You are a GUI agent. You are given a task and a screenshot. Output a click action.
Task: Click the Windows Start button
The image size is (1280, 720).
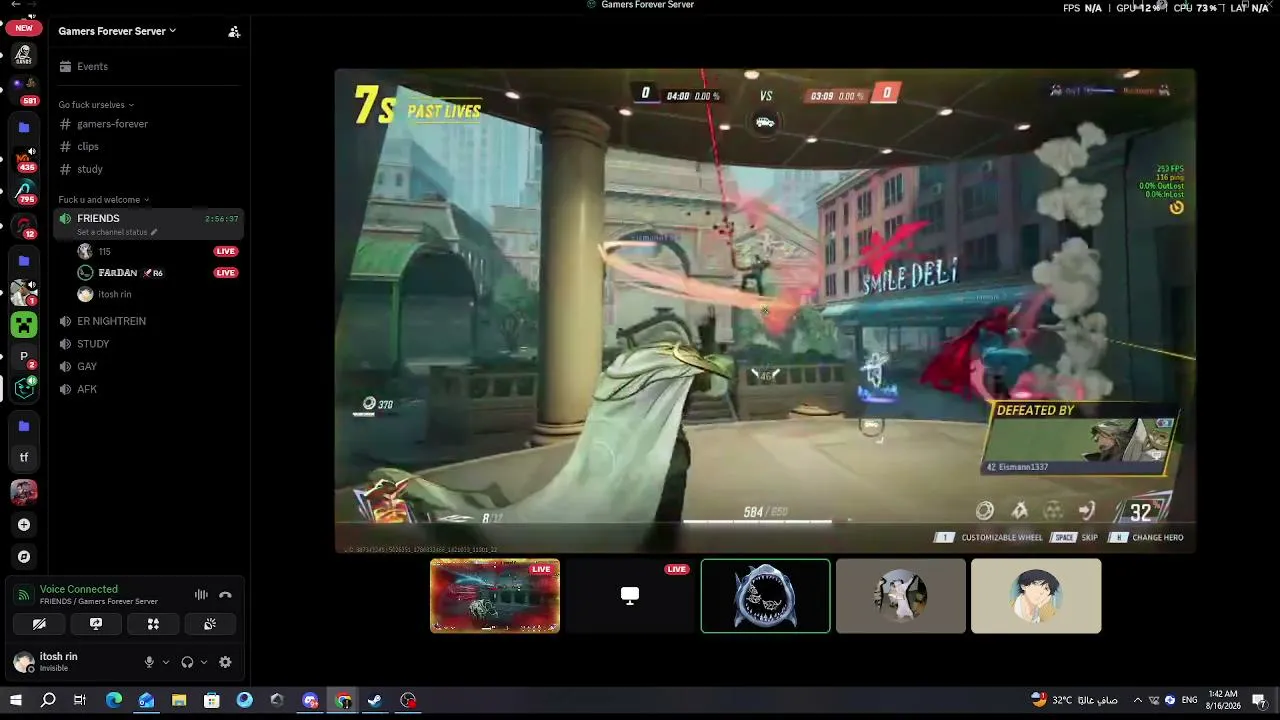pos(16,700)
